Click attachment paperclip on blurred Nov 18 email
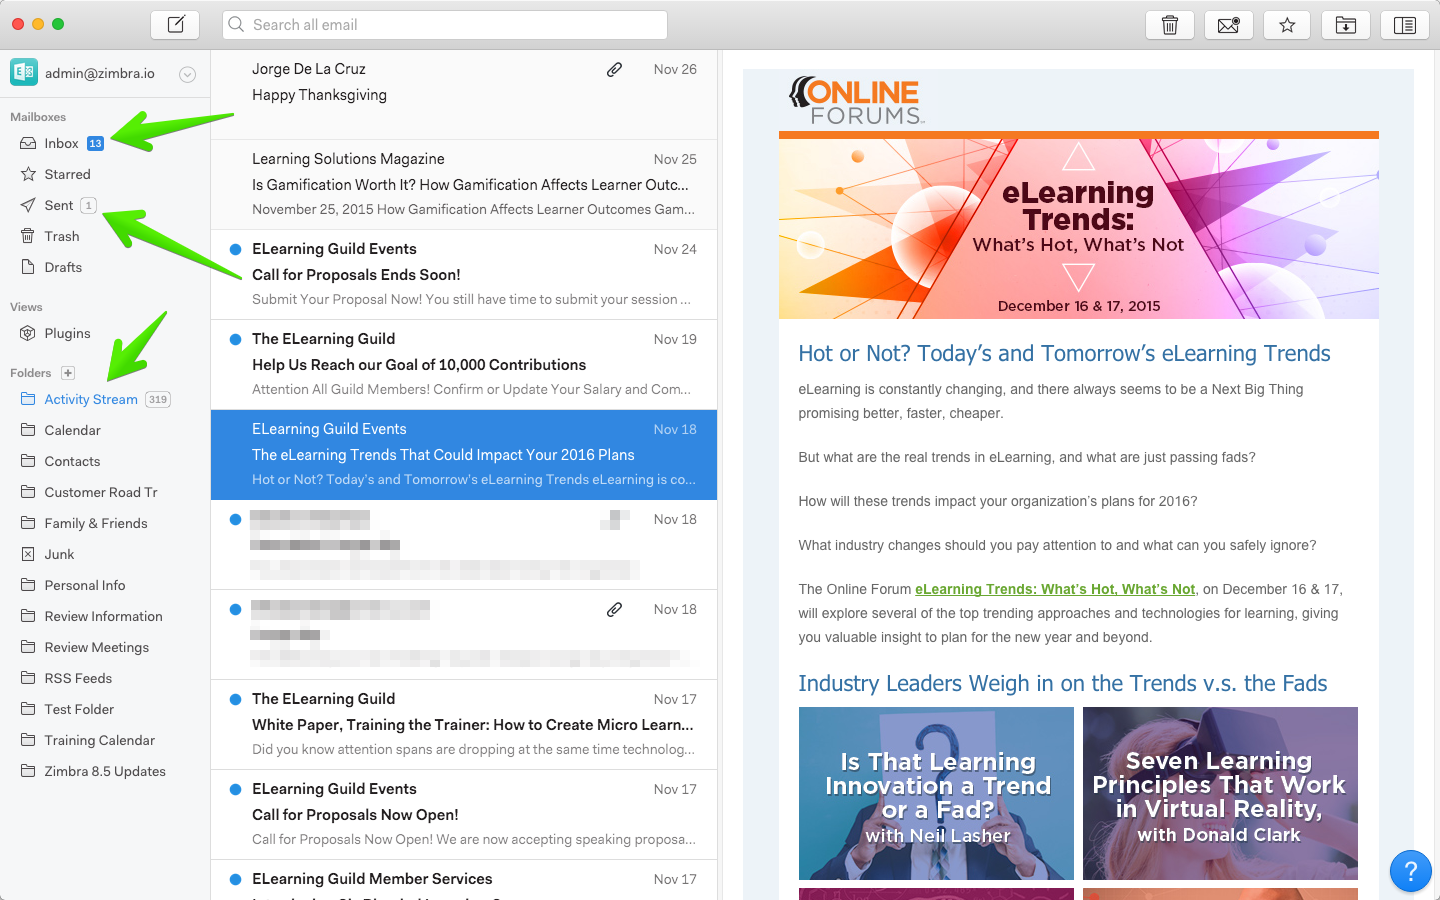Image resolution: width=1440 pixels, height=900 pixels. 615,609
